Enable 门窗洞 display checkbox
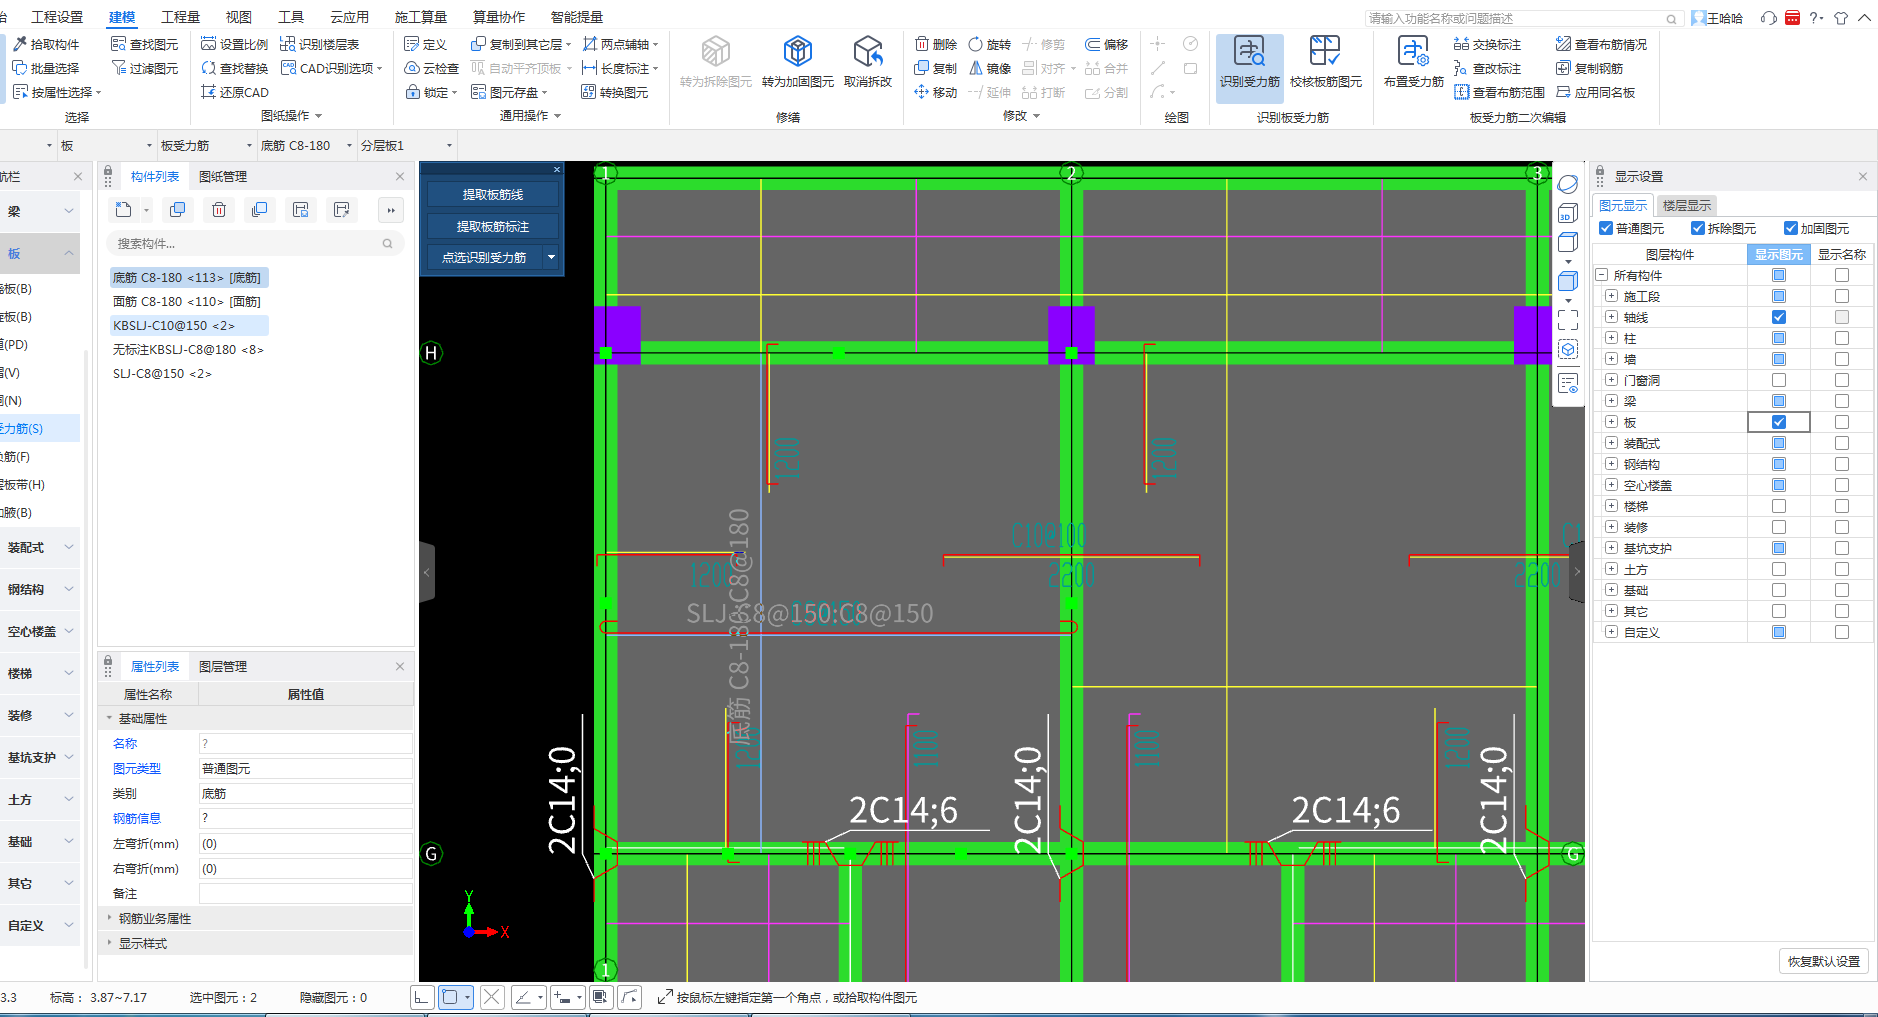1878x1017 pixels. (x=1778, y=380)
